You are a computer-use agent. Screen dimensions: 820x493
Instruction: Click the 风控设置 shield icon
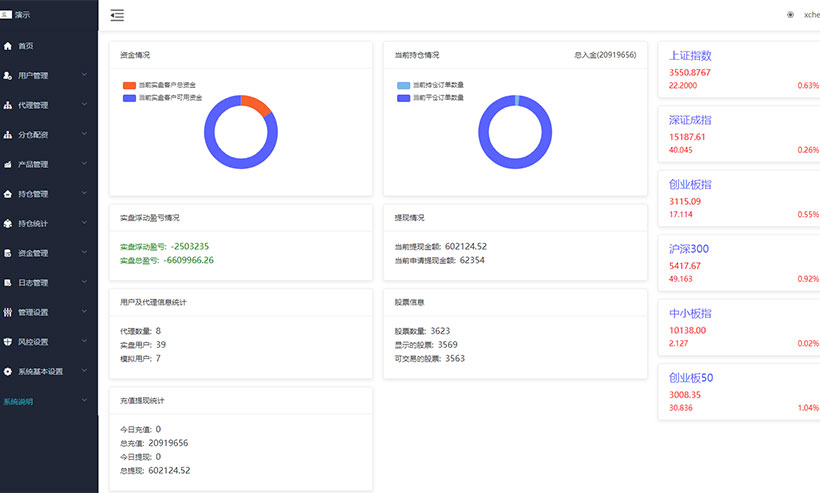point(8,342)
